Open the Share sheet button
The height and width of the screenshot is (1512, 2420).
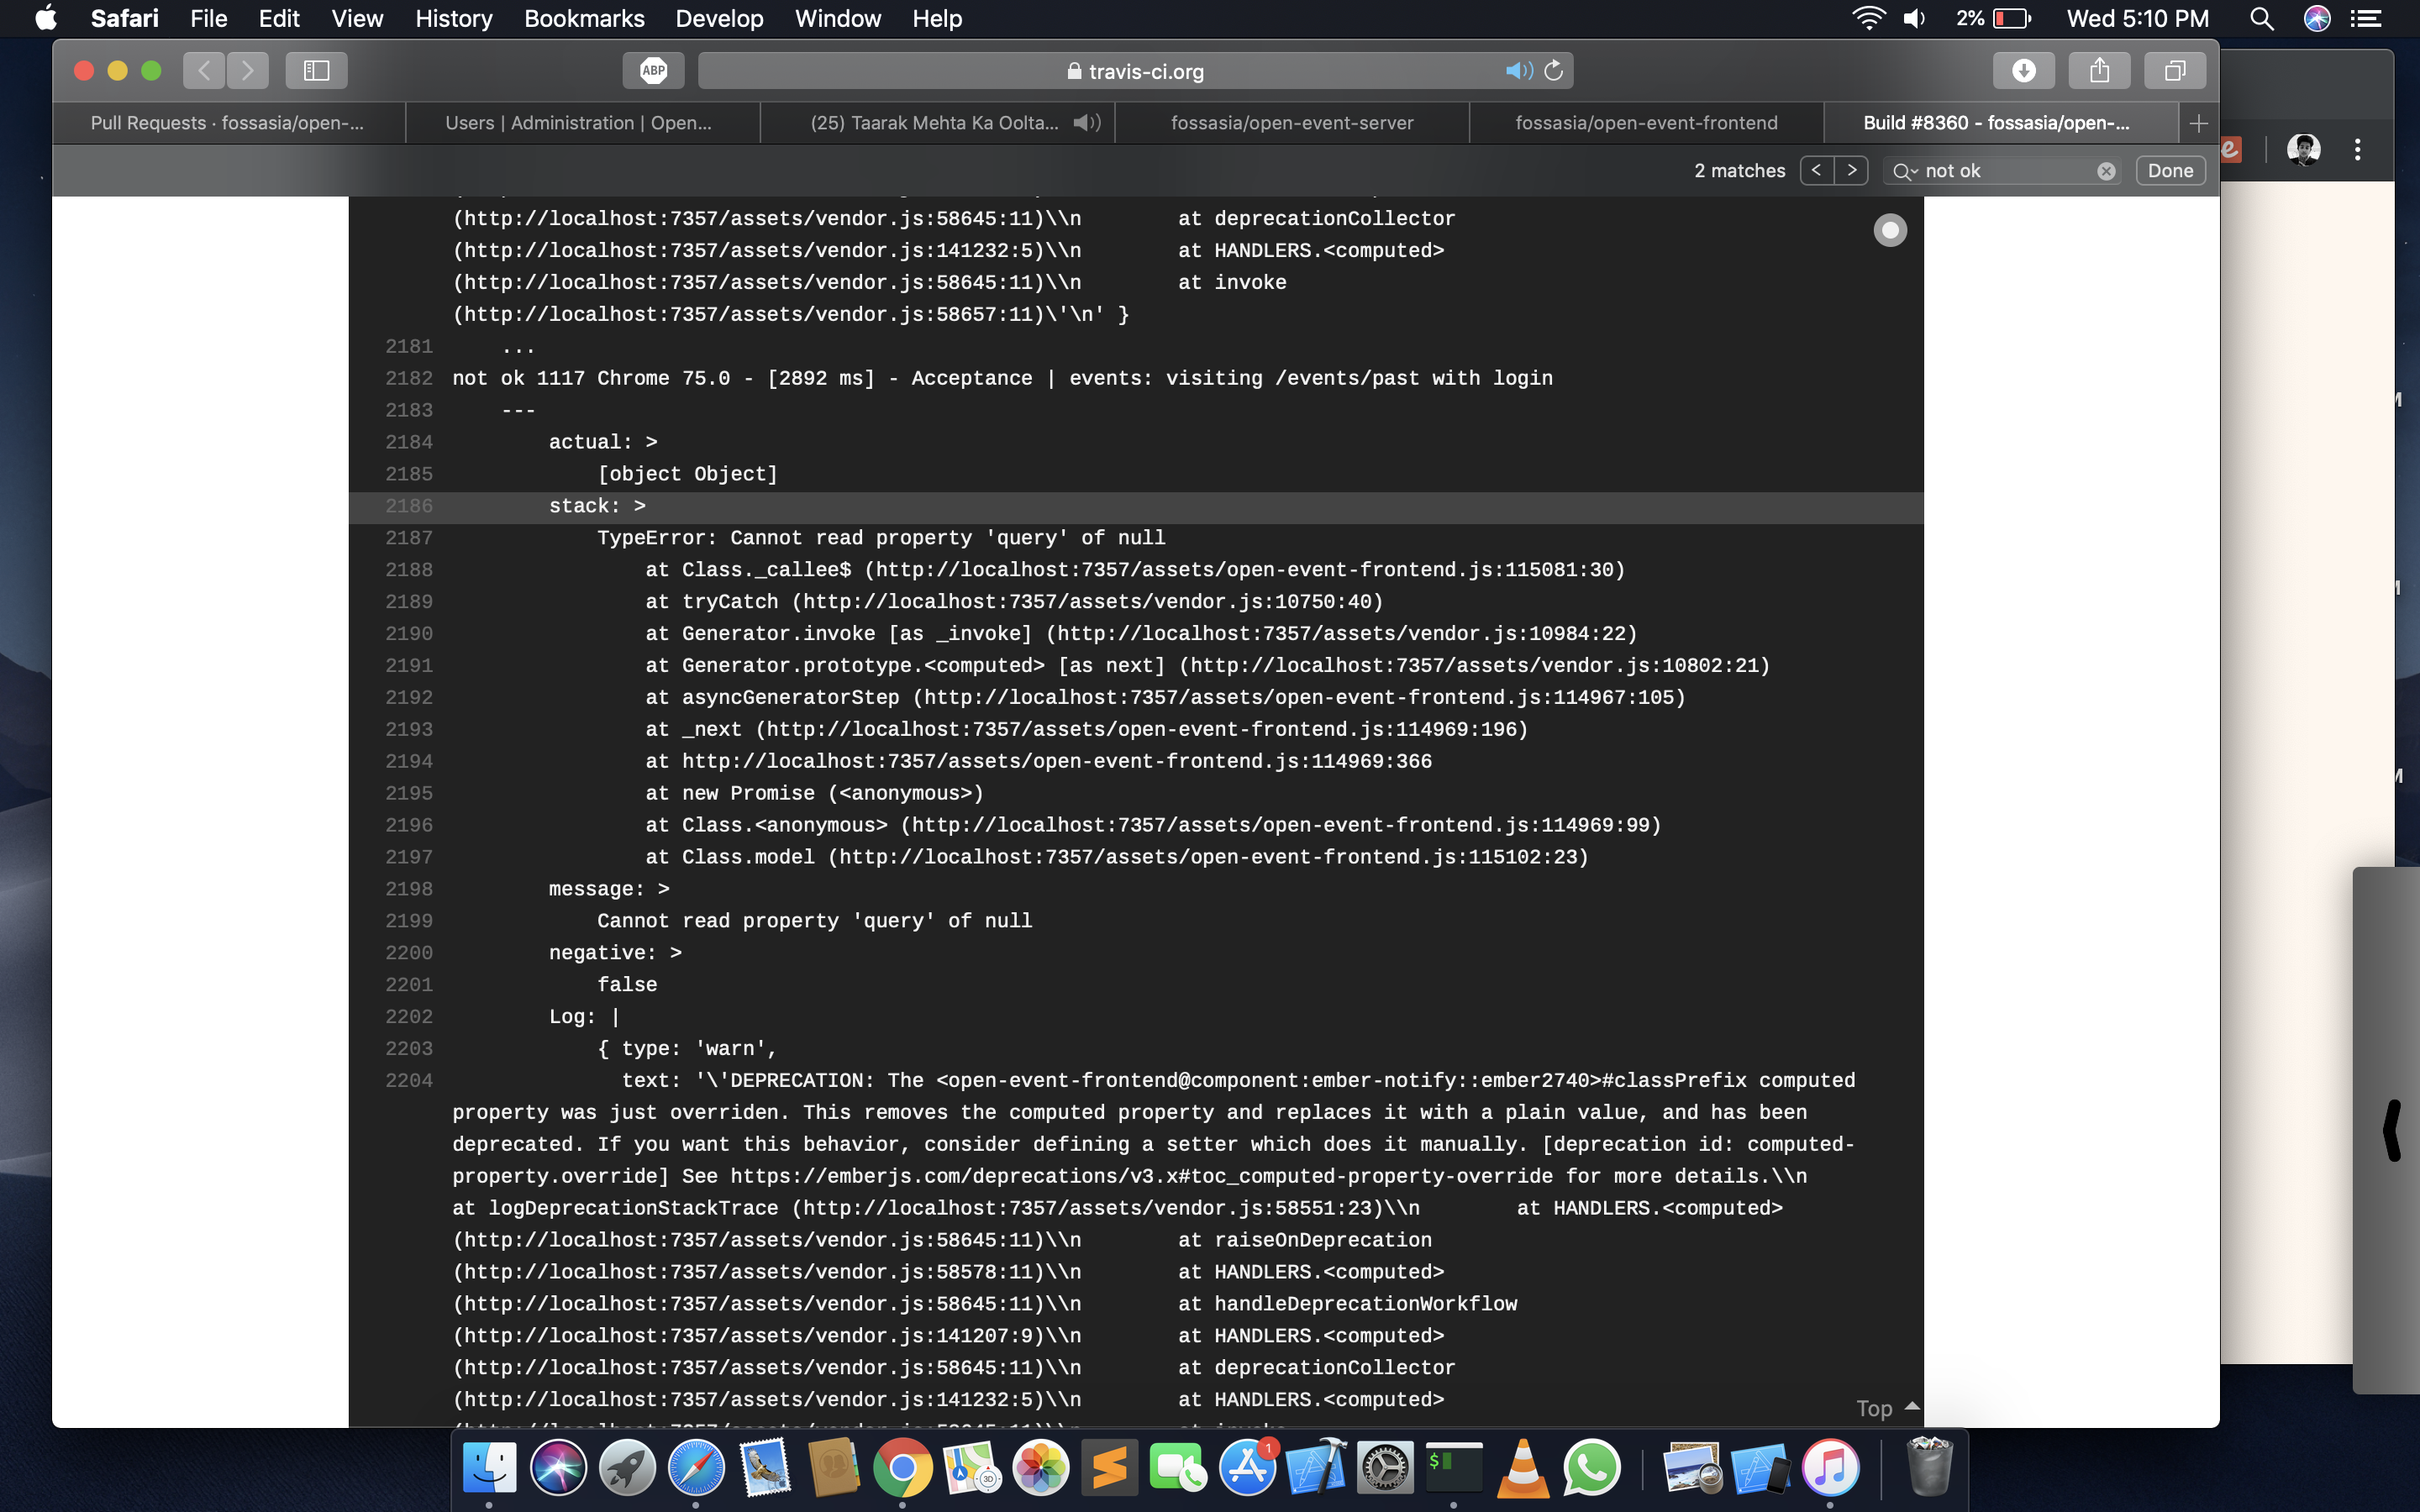point(2099,70)
